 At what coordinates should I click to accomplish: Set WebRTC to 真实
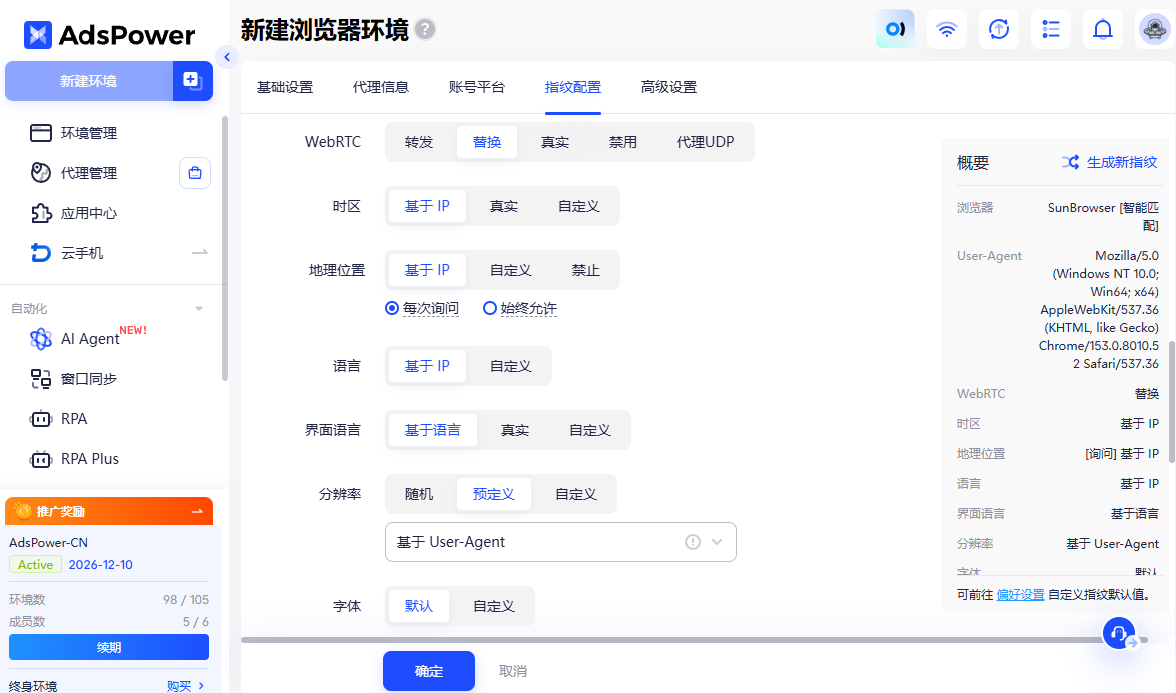point(555,142)
